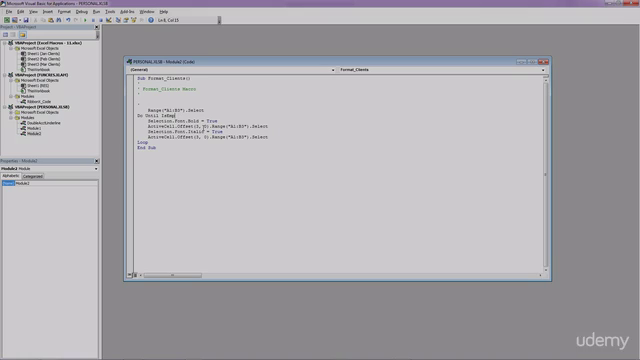Open the View menu
The image size is (640, 360).
pos(33,12)
